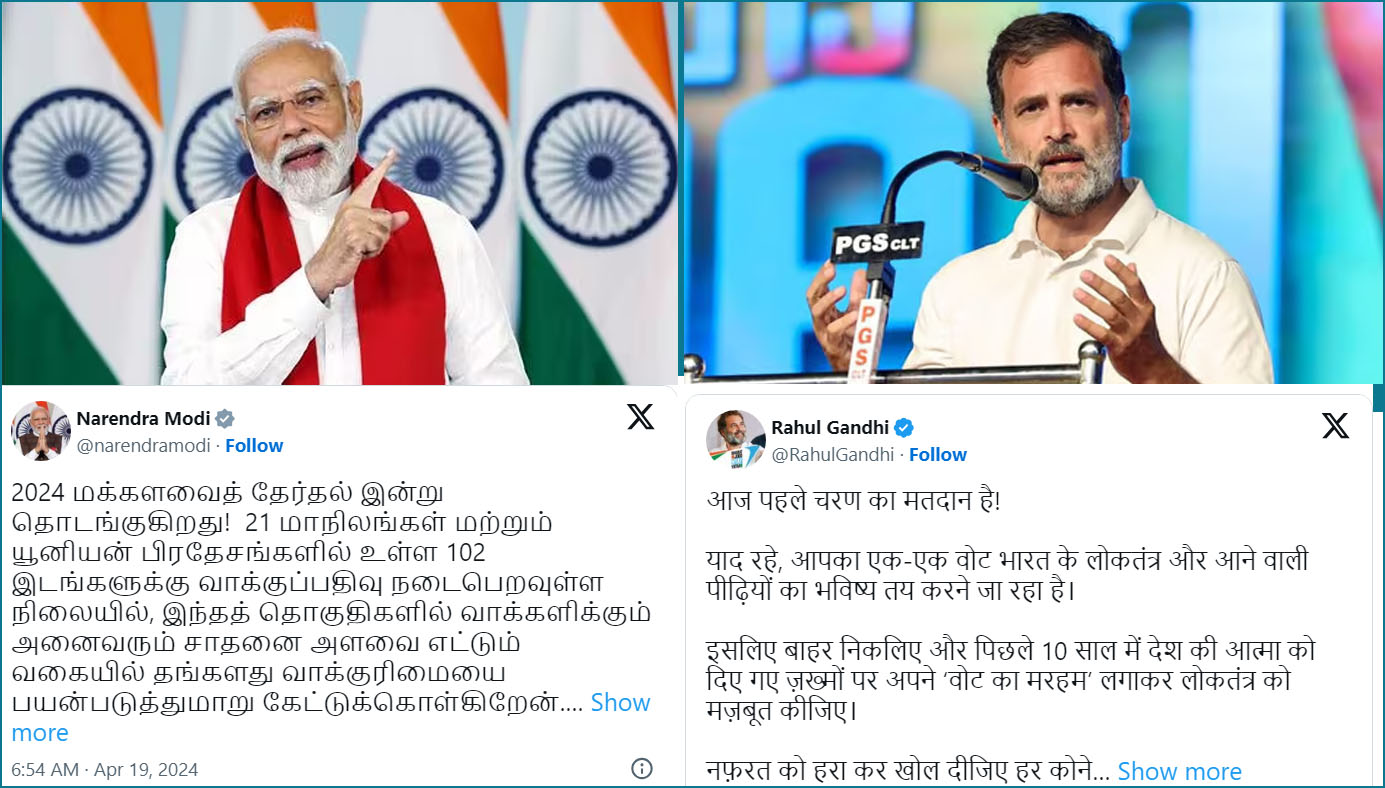Expand Modi's tweet with Show more

pos(331,717)
